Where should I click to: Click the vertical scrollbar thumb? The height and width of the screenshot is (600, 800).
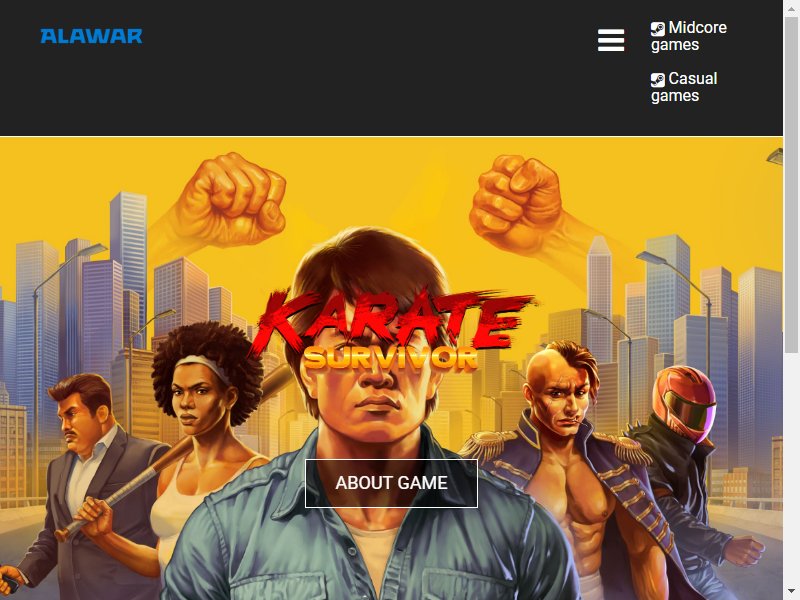(791, 184)
